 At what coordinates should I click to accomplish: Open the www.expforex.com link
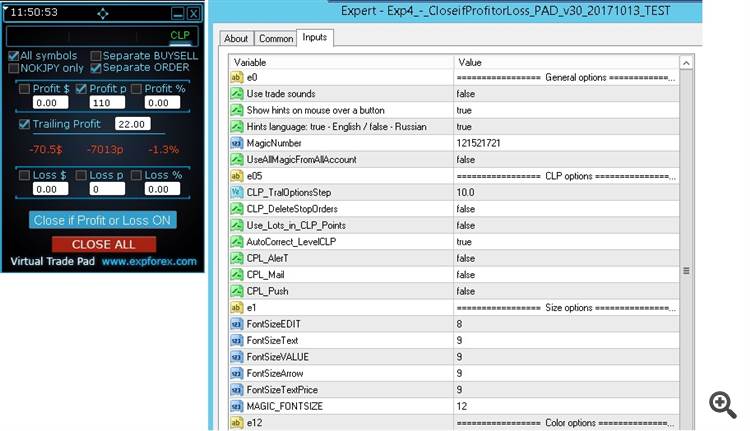(x=149, y=262)
